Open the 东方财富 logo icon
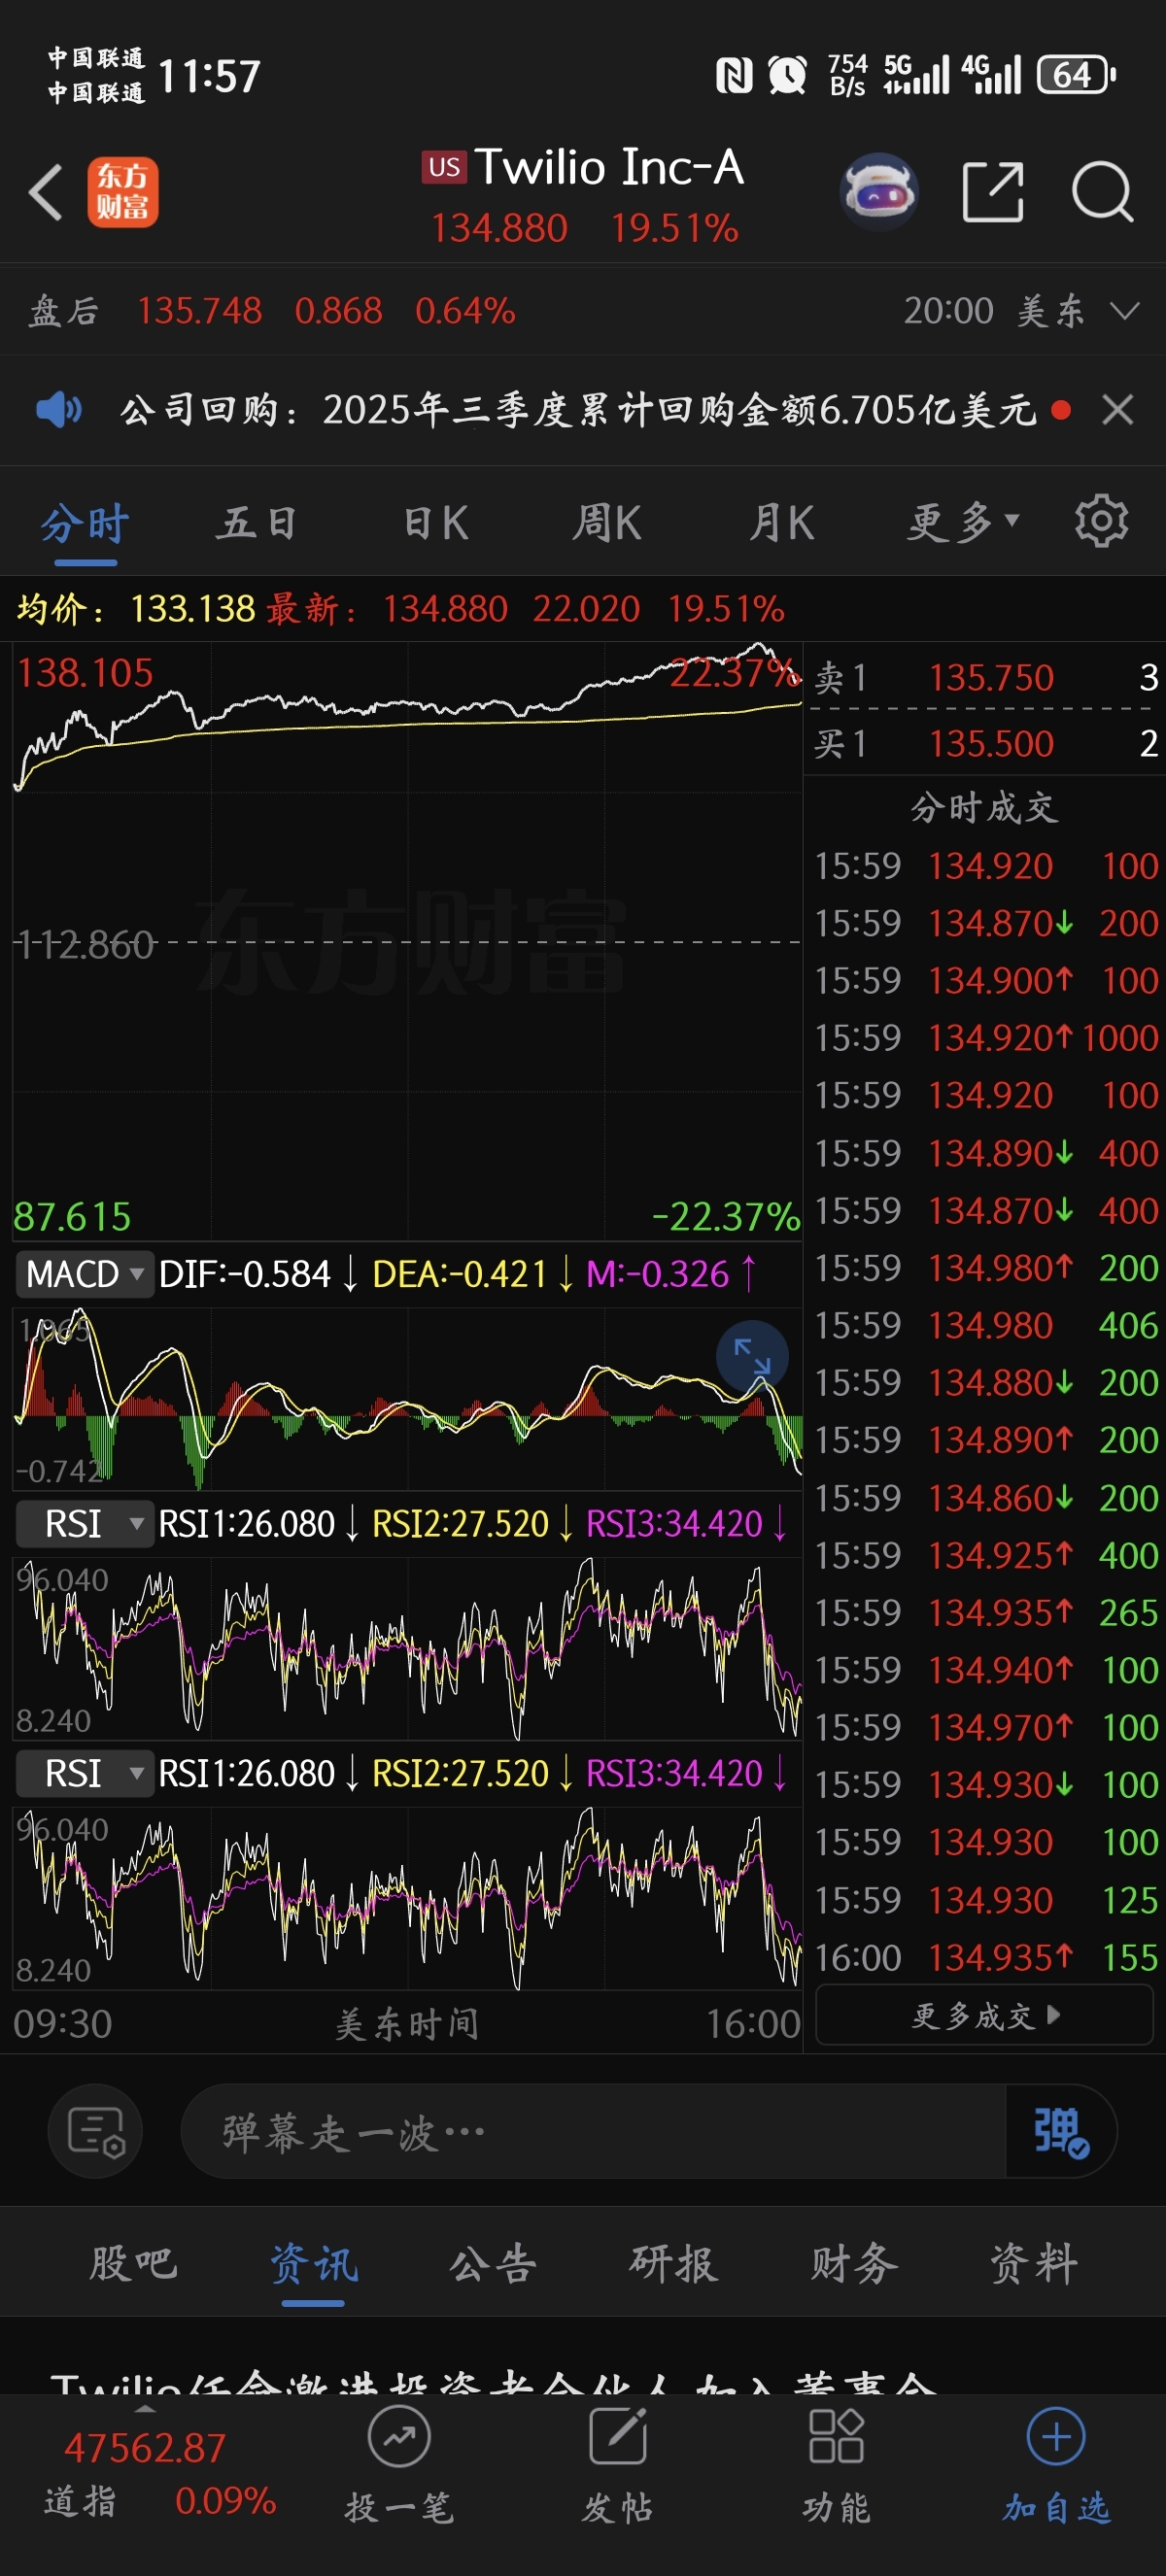Screen dimensions: 1166x2576 point(122,192)
